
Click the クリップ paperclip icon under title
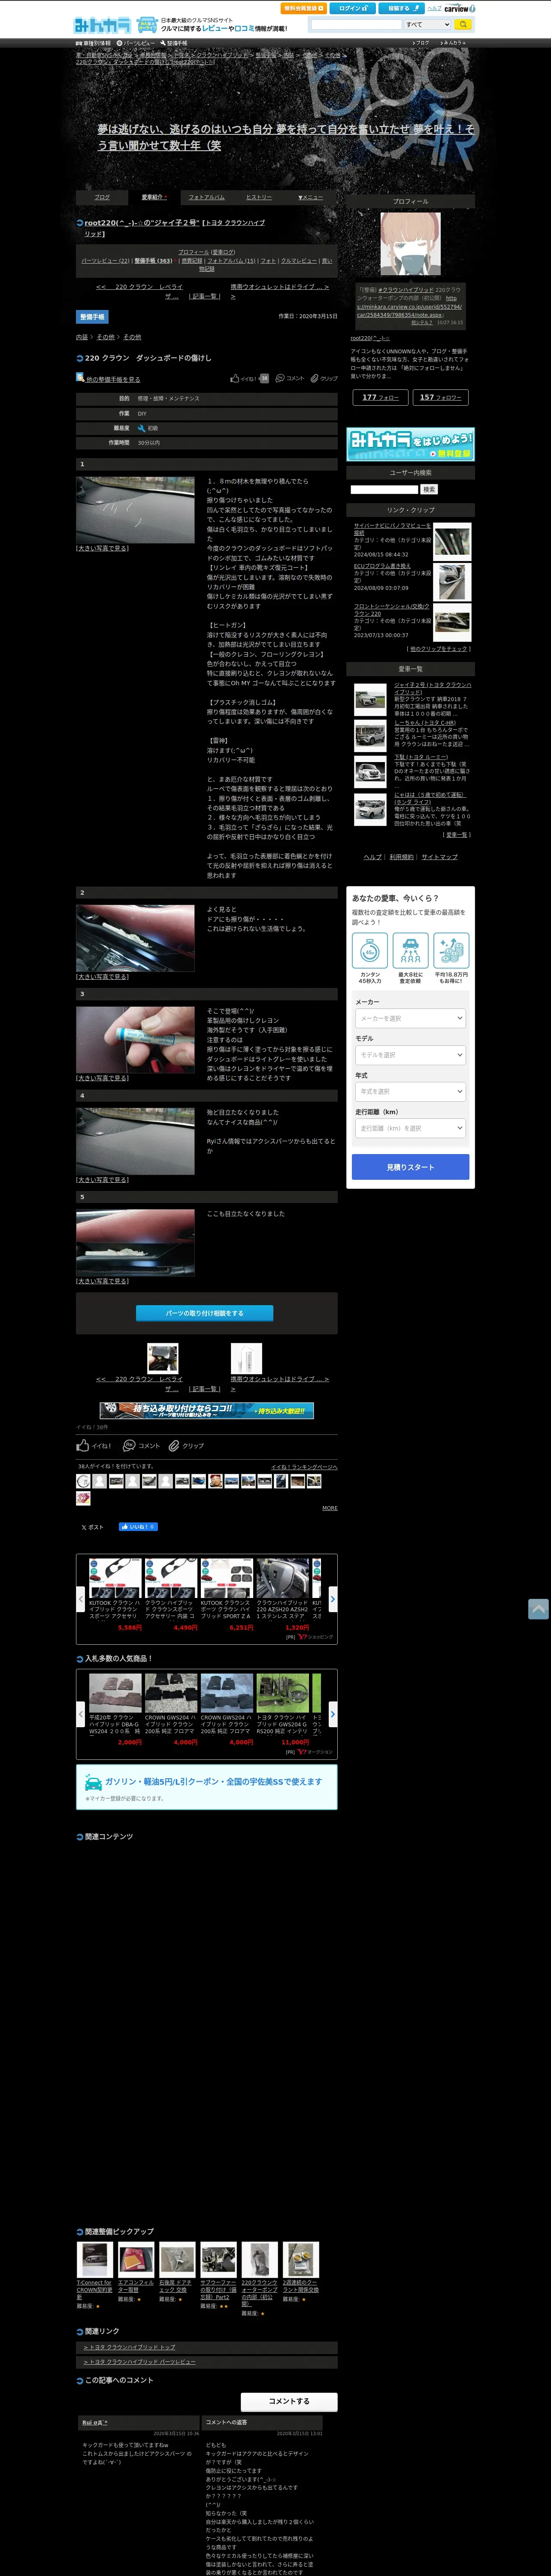point(324,379)
